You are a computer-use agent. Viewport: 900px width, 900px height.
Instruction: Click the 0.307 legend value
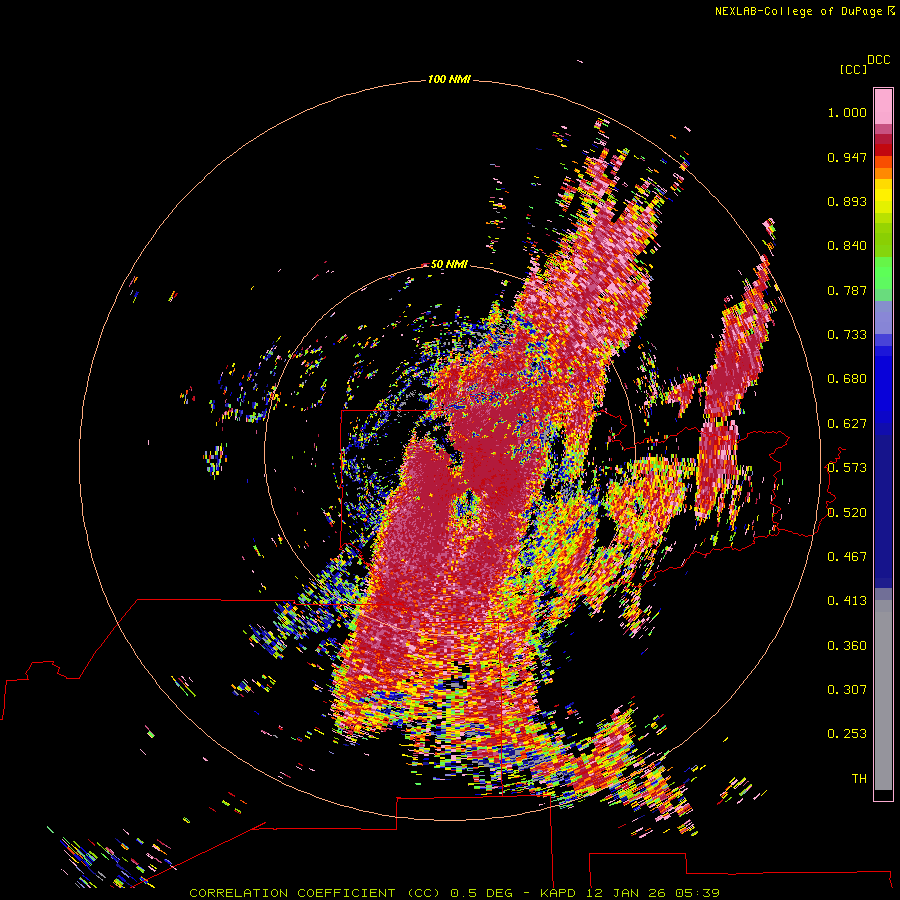coord(847,690)
